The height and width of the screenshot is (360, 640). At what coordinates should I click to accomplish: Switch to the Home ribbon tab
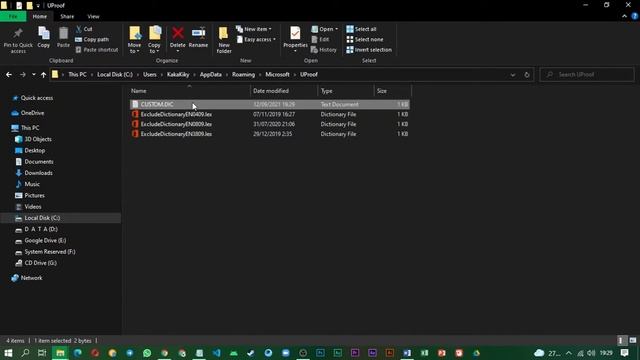(x=40, y=16)
